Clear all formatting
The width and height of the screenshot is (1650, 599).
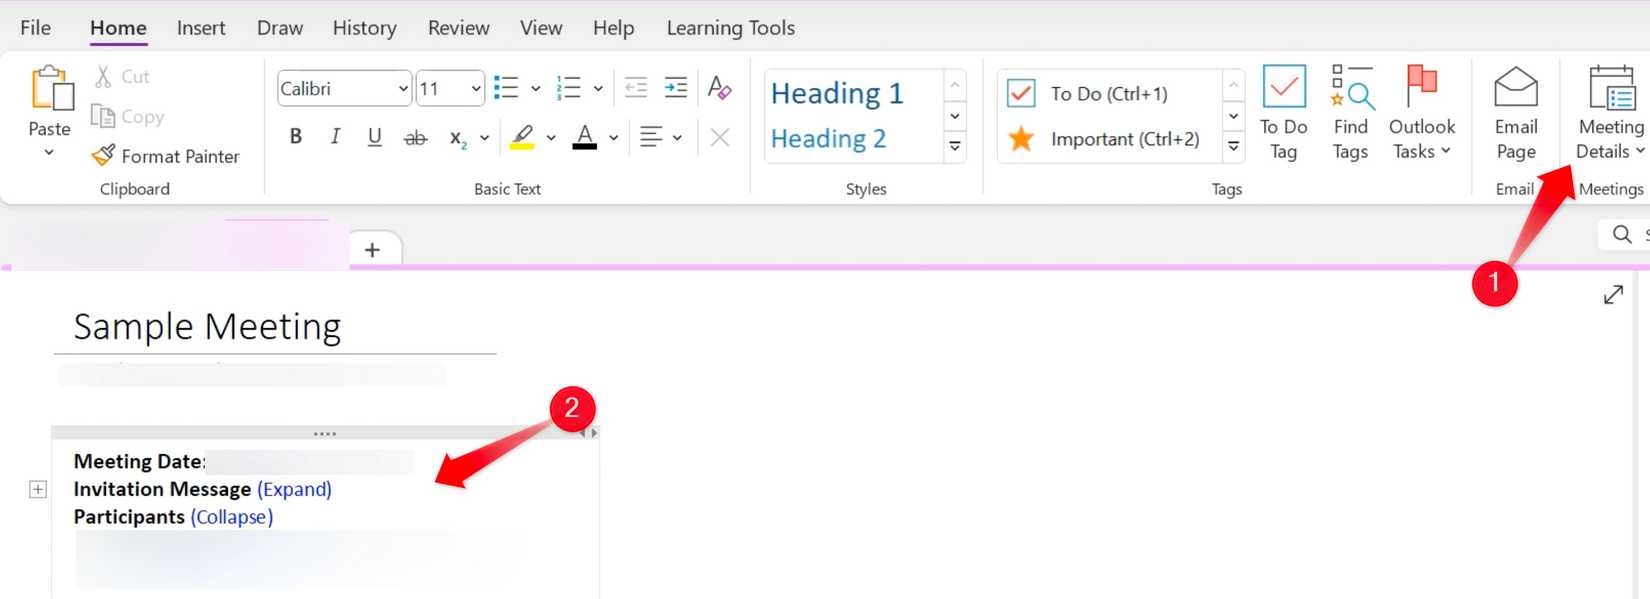click(x=720, y=88)
